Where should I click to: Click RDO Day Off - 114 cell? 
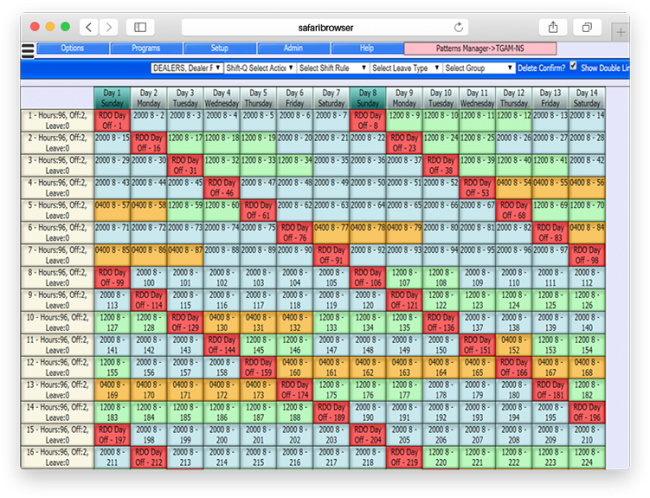pos(149,300)
